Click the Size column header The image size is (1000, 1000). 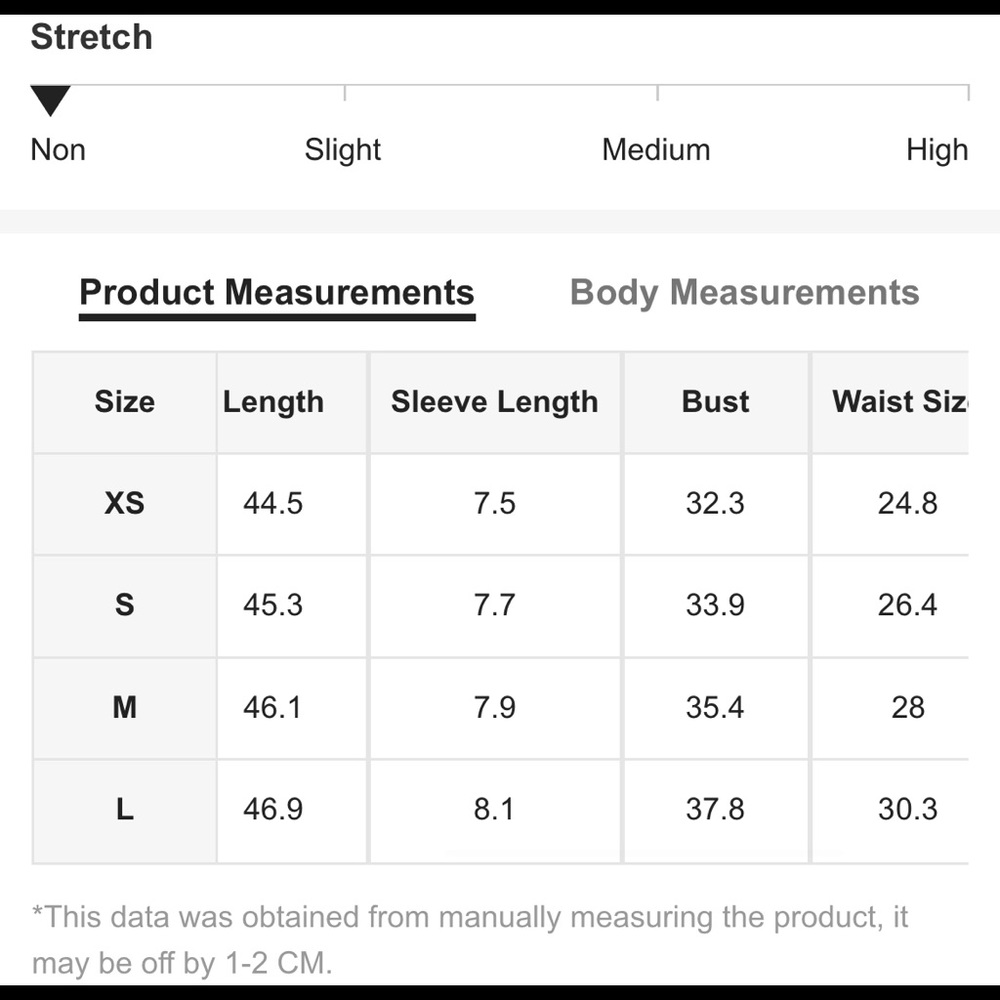pyautogui.click(x=124, y=402)
